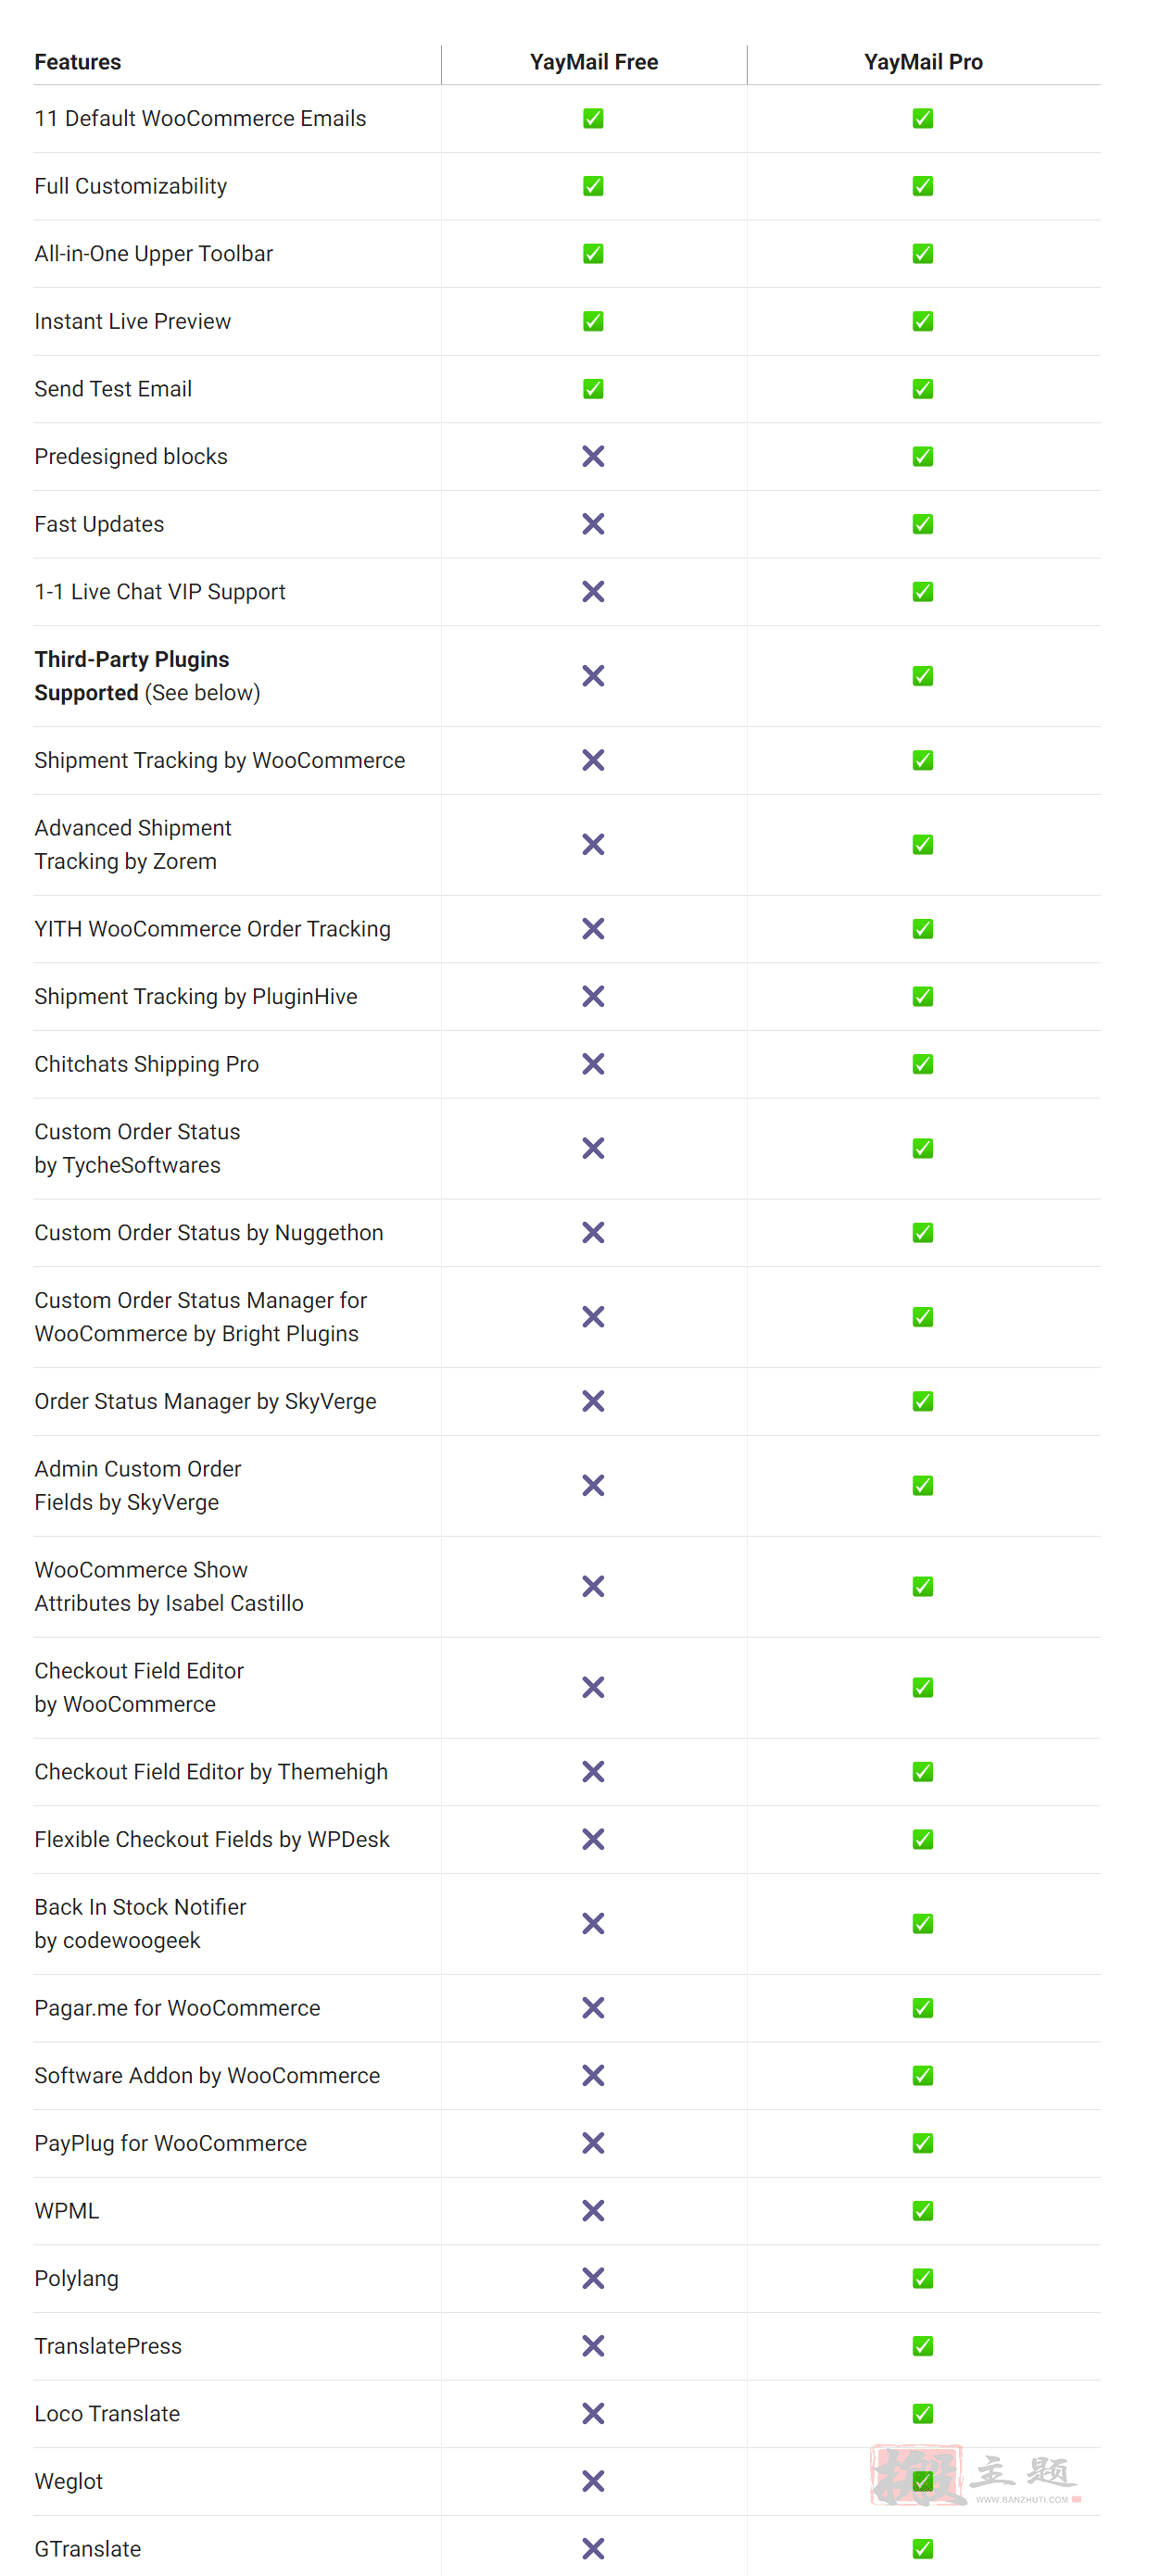The height and width of the screenshot is (2576, 1160).
Task: Click the Free checkmark for Full Customizability
Action: pyautogui.click(x=593, y=186)
